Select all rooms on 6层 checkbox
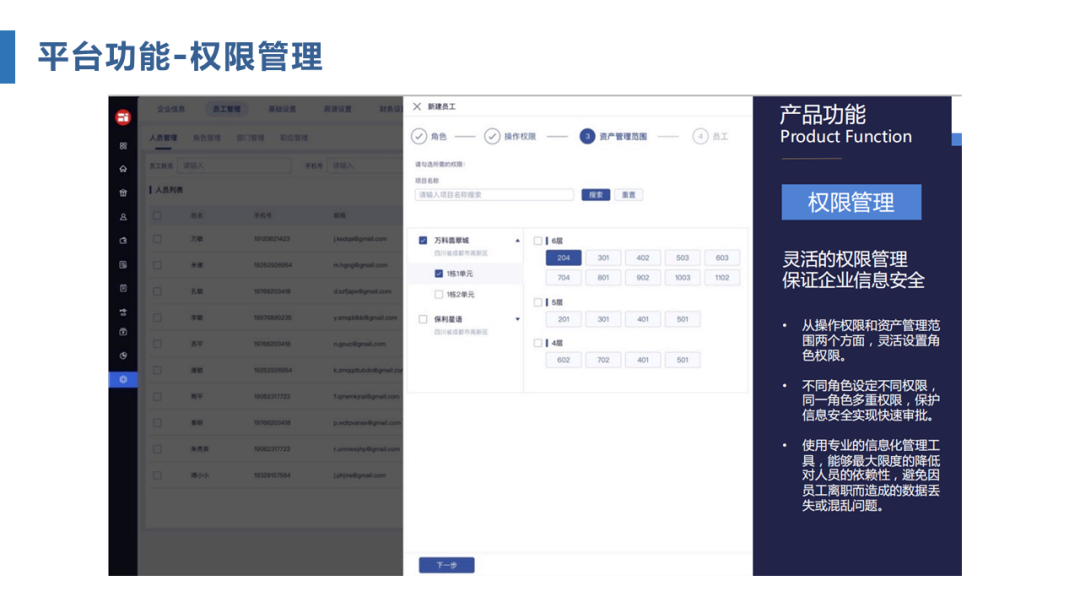The width and height of the screenshot is (1080, 608). [x=538, y=241]
